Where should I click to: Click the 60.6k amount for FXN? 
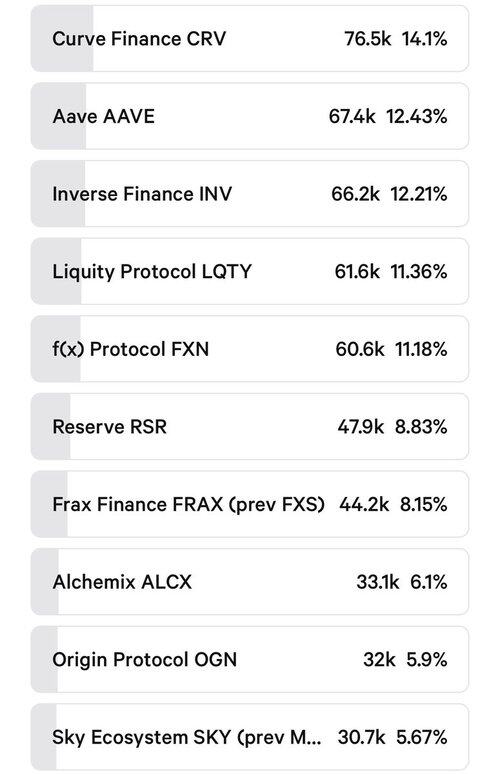coord(360,349)
